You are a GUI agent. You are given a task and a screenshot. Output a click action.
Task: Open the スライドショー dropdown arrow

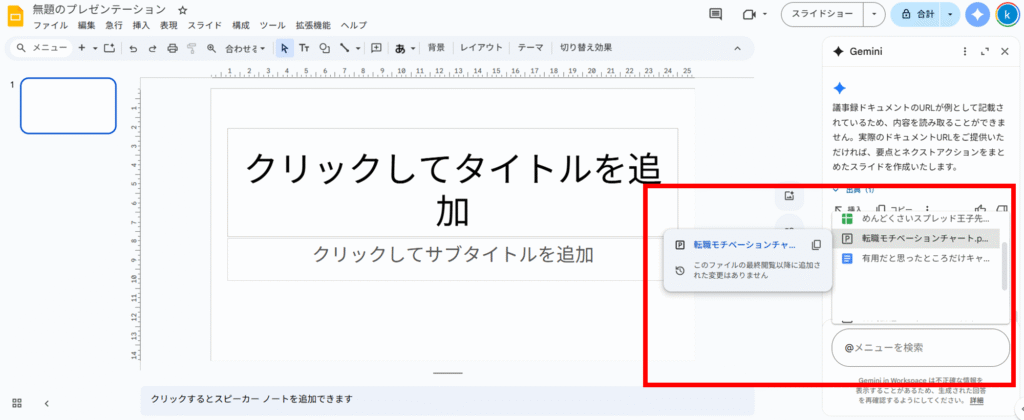coord(875,15)
